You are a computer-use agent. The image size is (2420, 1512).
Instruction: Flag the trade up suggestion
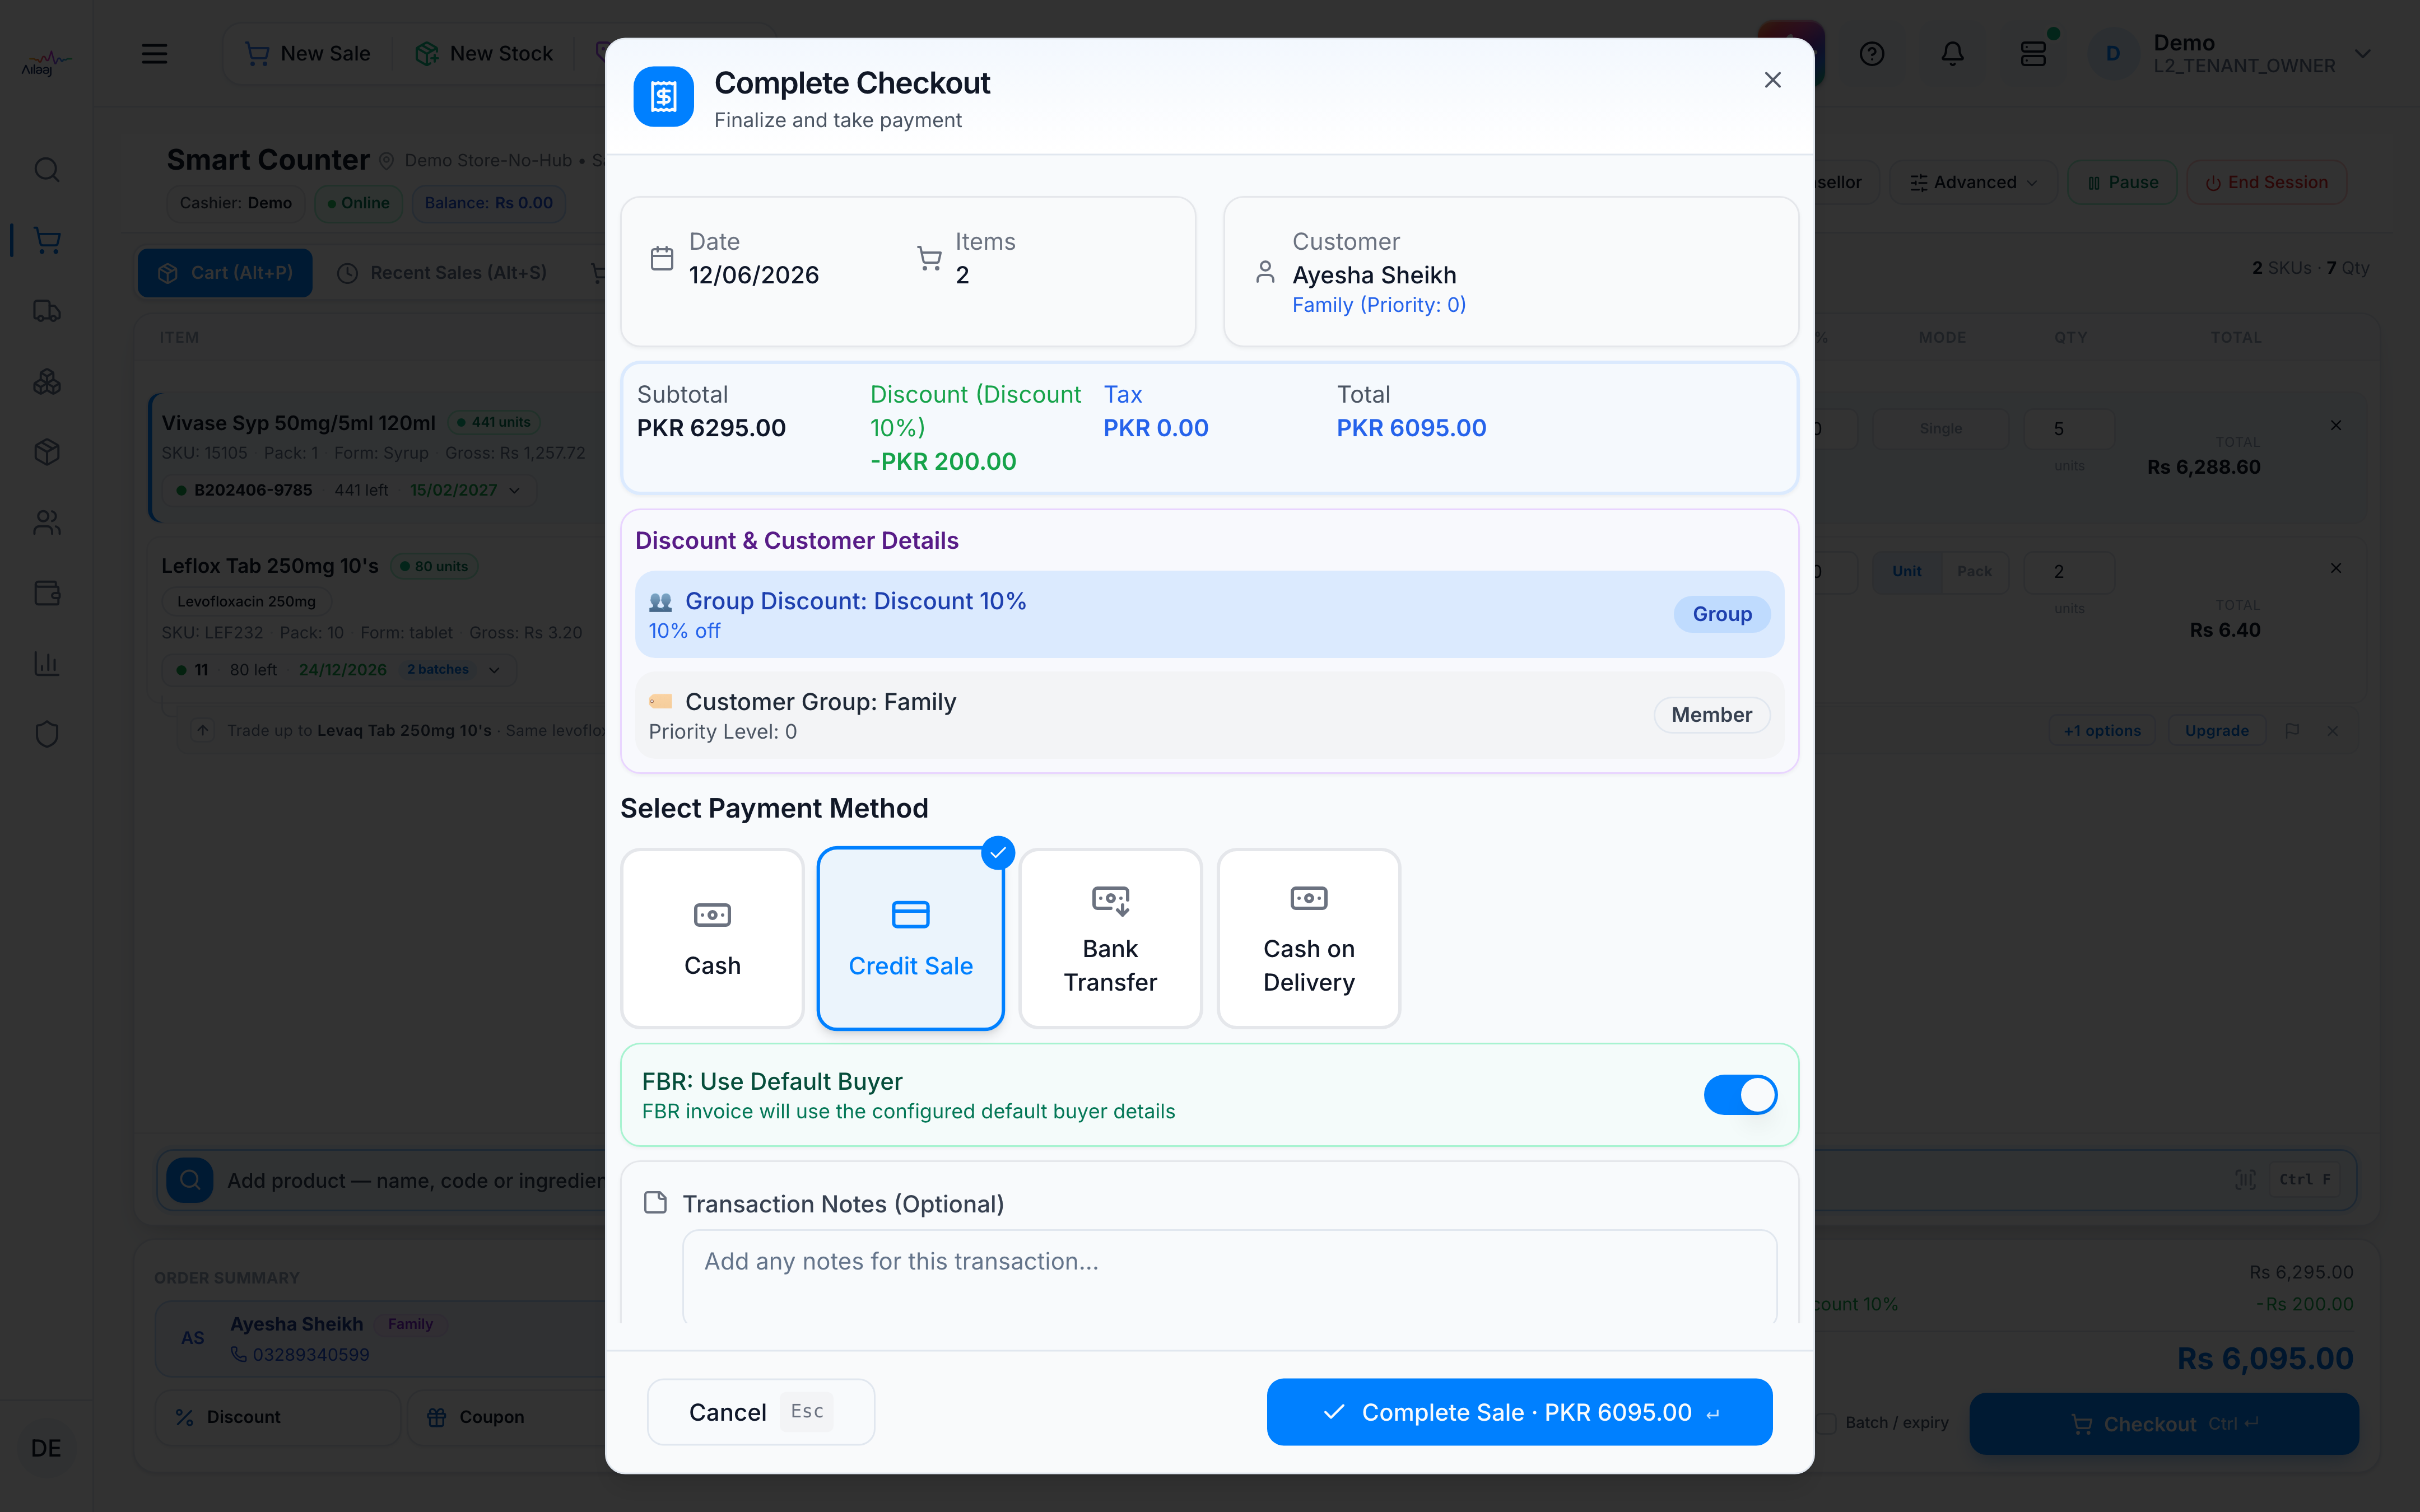[2292, 731]
